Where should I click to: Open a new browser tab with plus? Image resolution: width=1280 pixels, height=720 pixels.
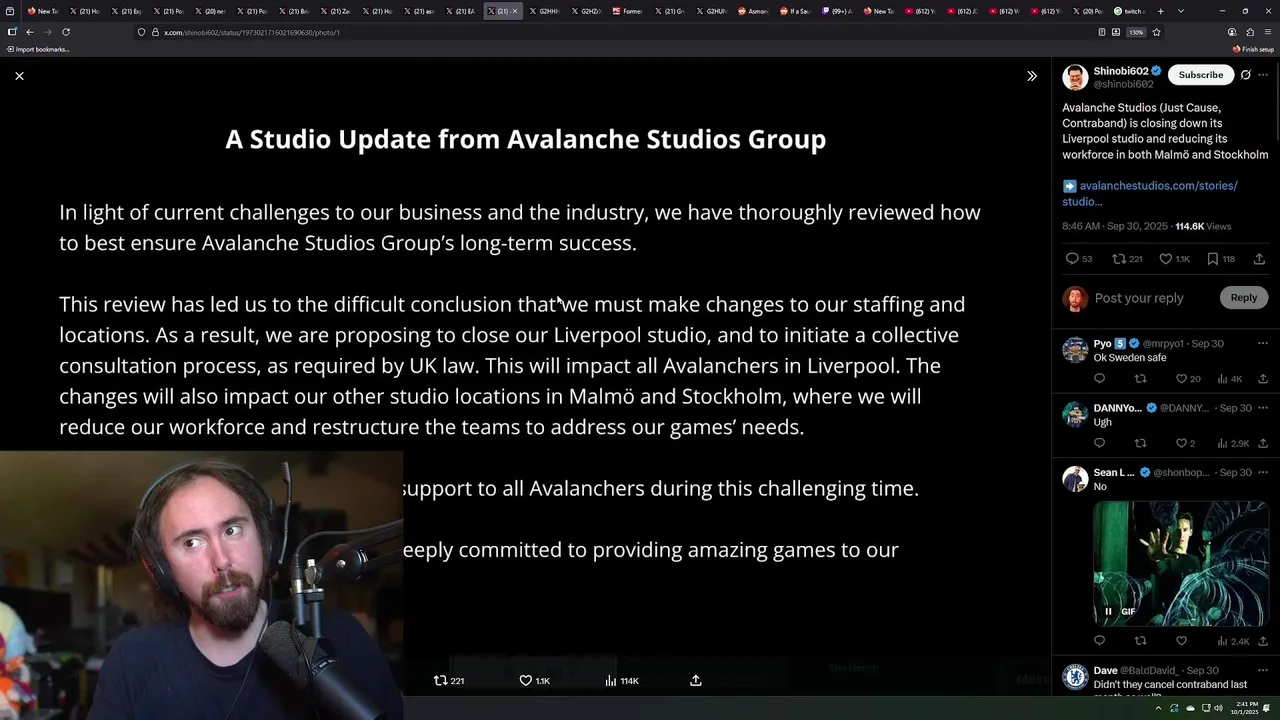pos(1160,11)
